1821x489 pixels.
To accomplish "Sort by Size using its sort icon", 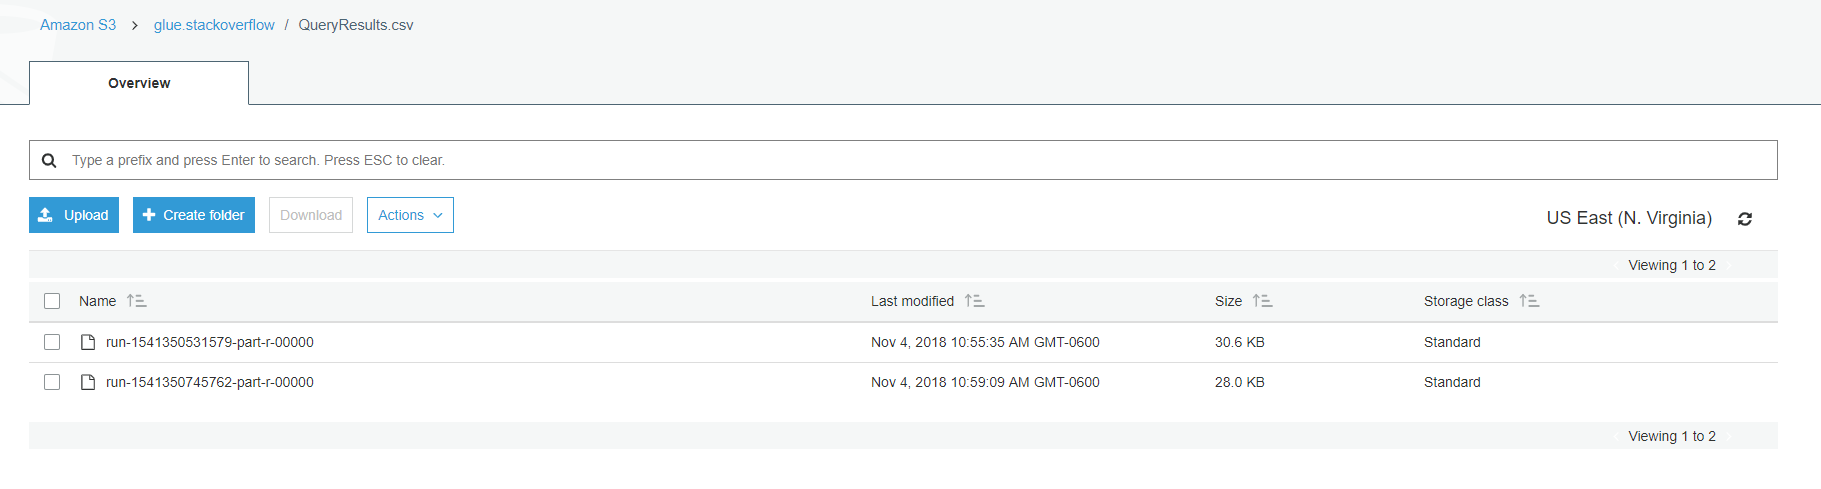I will (1263, 301).
